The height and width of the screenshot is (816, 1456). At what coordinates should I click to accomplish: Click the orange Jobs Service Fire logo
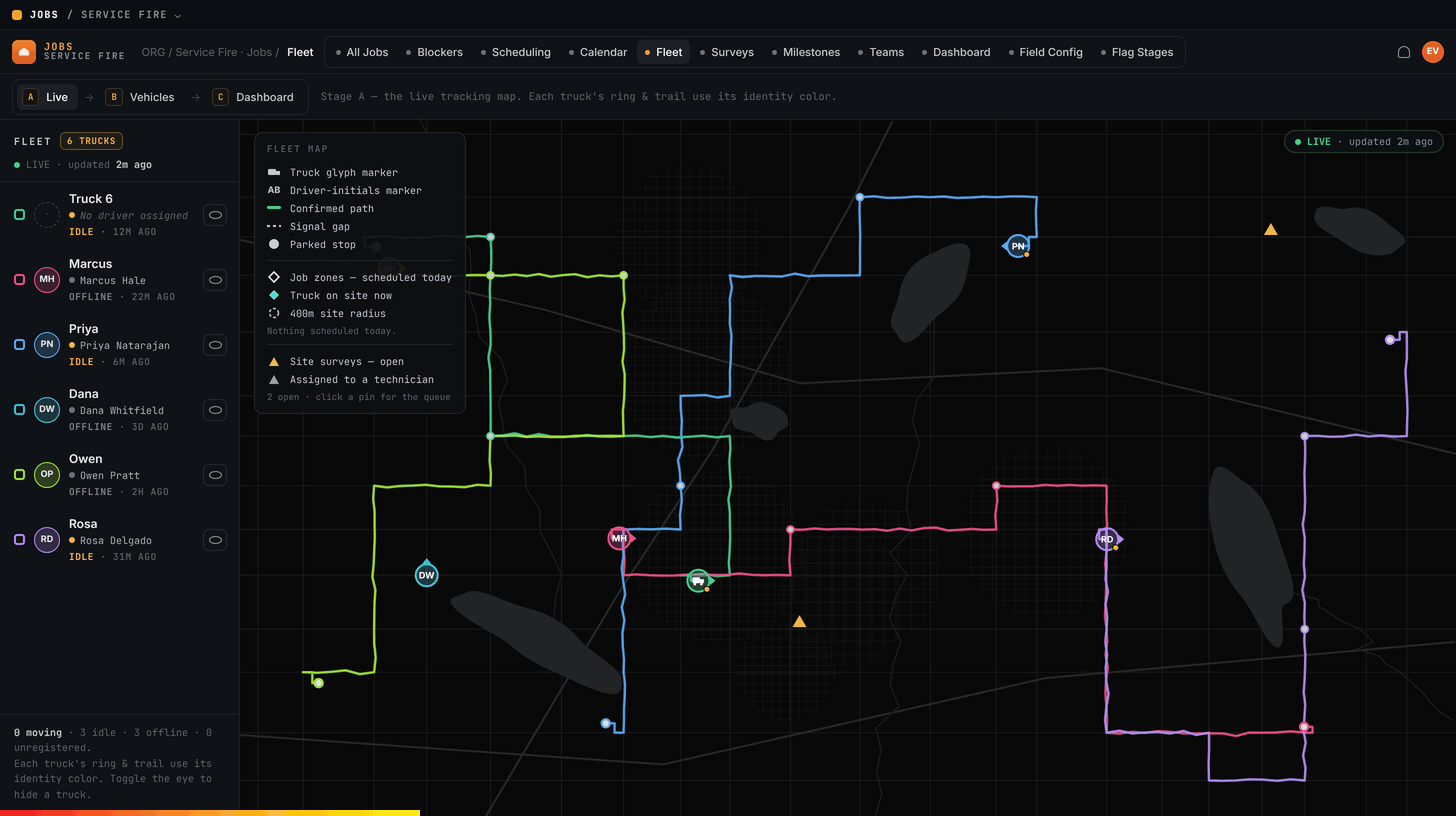tap(24, 52)
